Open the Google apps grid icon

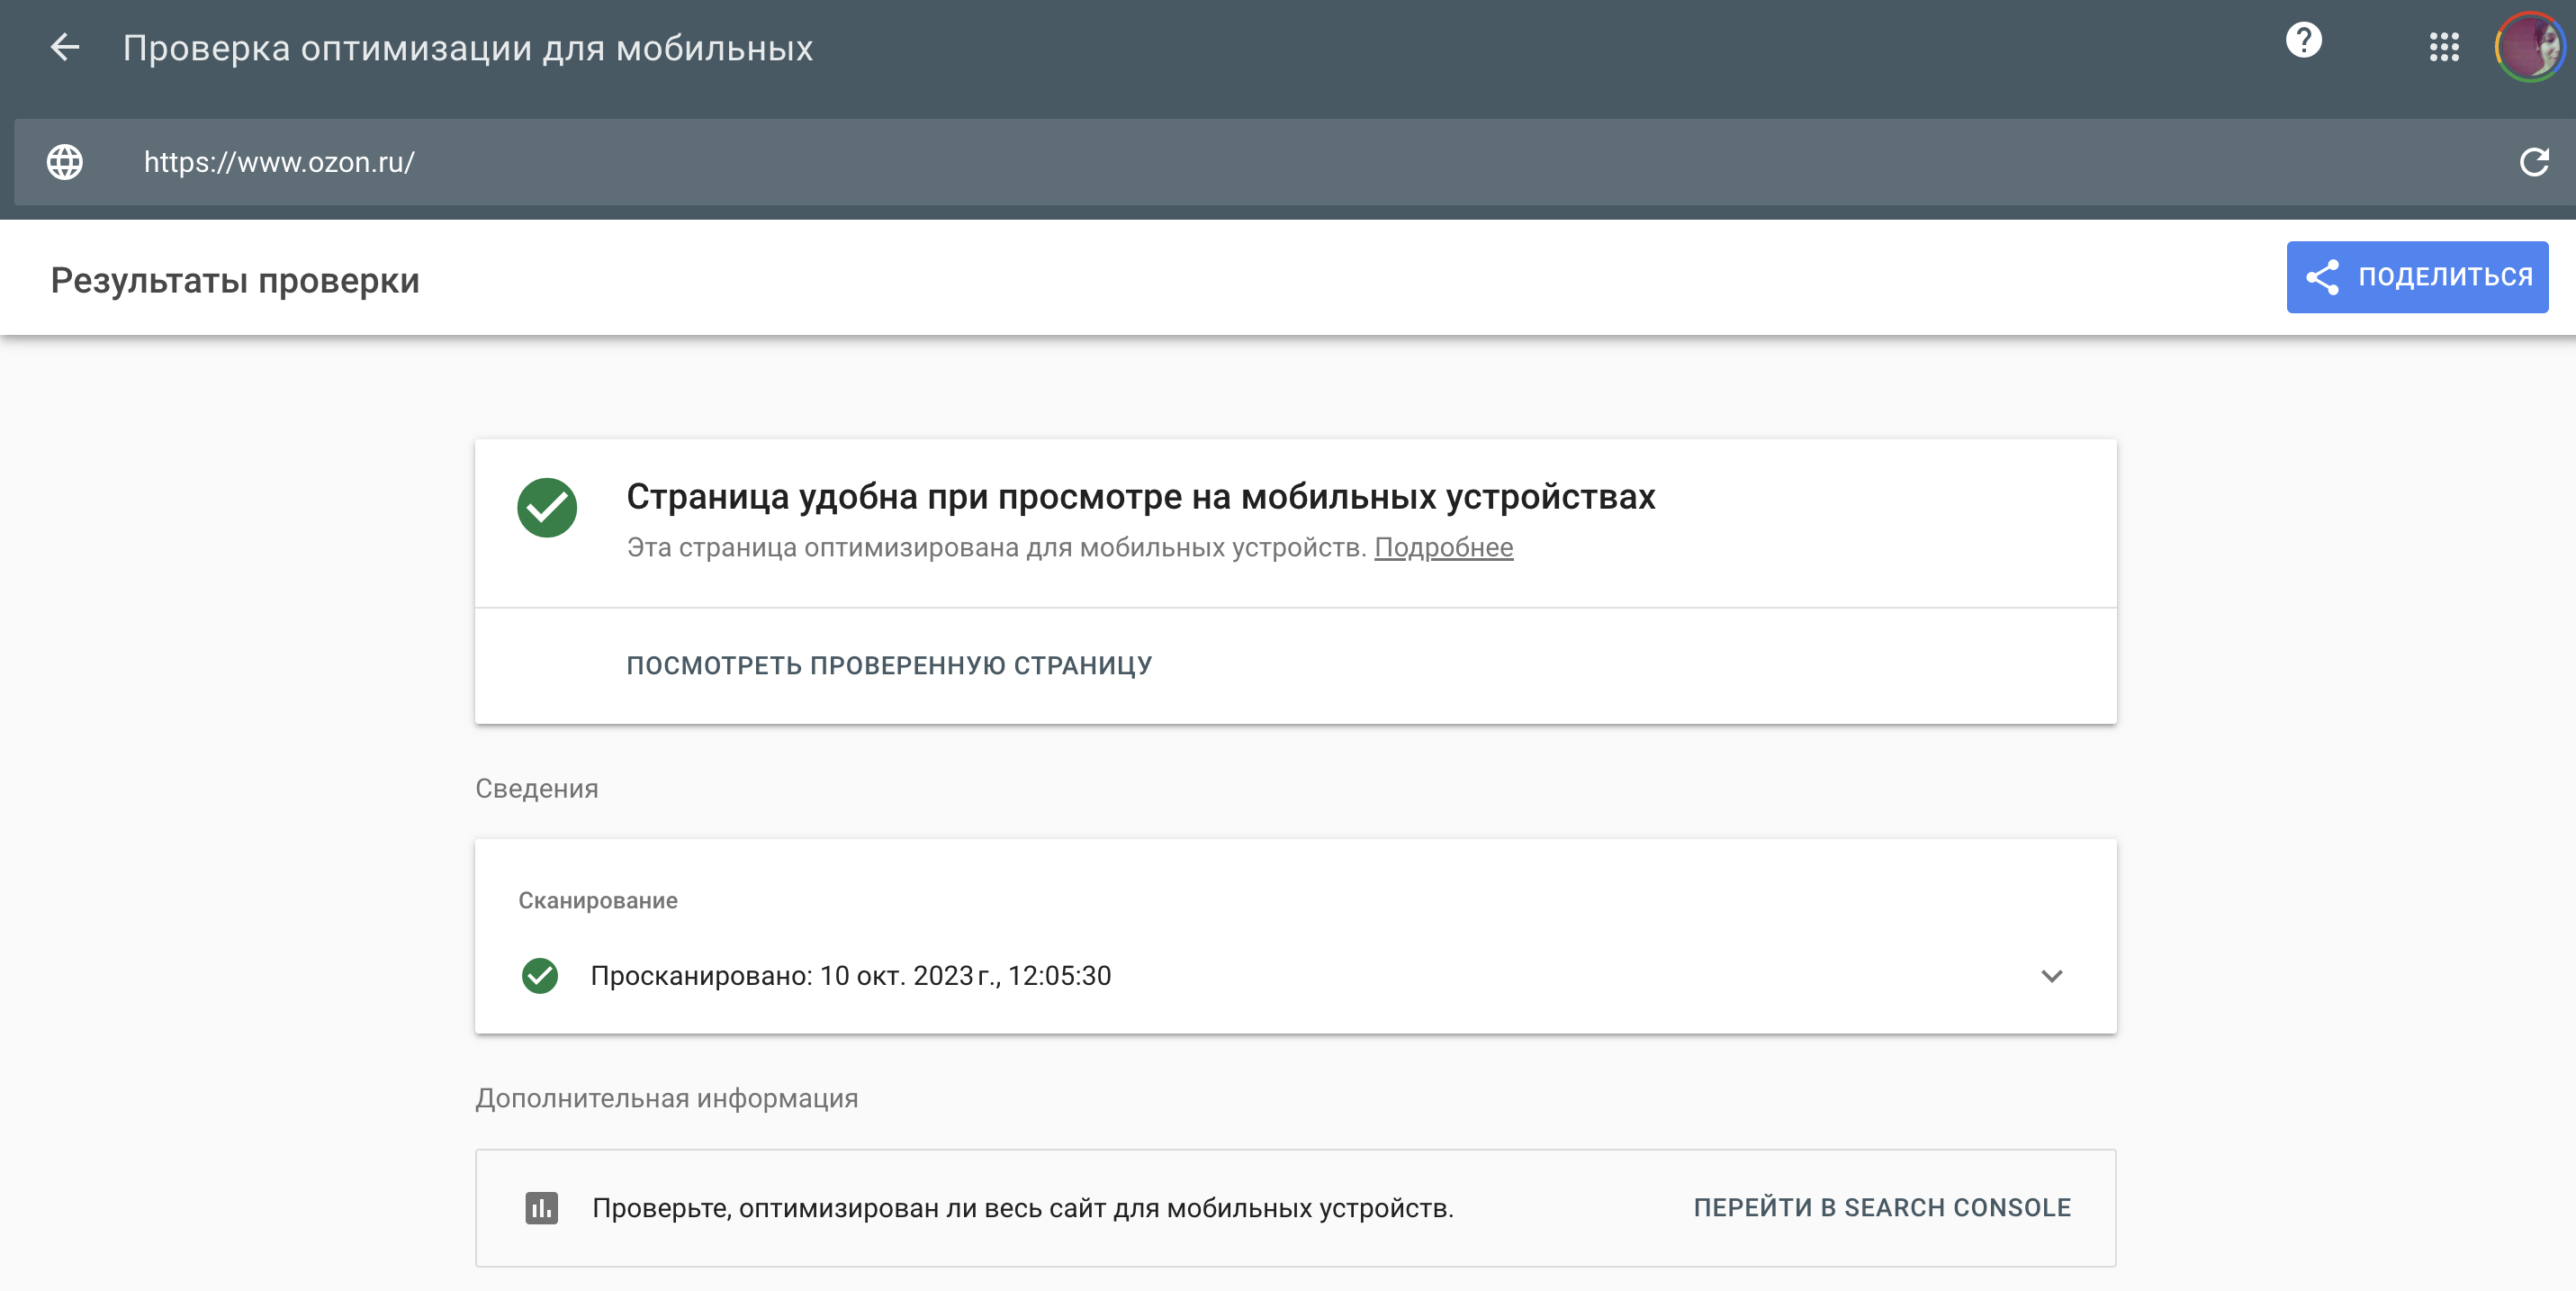2444,47
